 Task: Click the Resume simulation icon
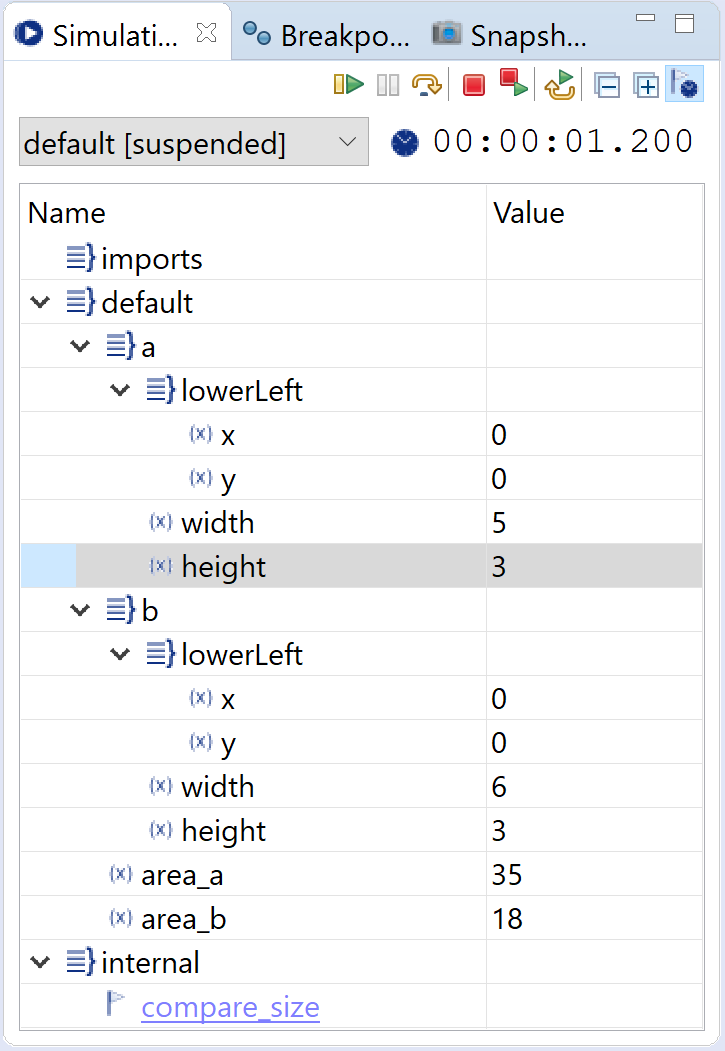tap(348, 85)
